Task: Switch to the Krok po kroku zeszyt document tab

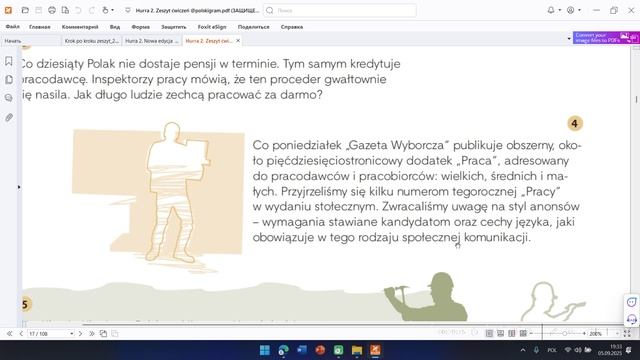Action: (x=91, y=41)
